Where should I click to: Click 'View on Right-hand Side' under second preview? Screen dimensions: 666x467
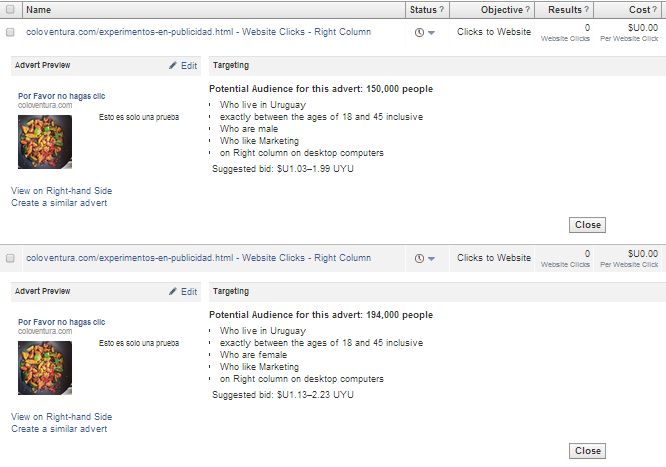(61, 417)
